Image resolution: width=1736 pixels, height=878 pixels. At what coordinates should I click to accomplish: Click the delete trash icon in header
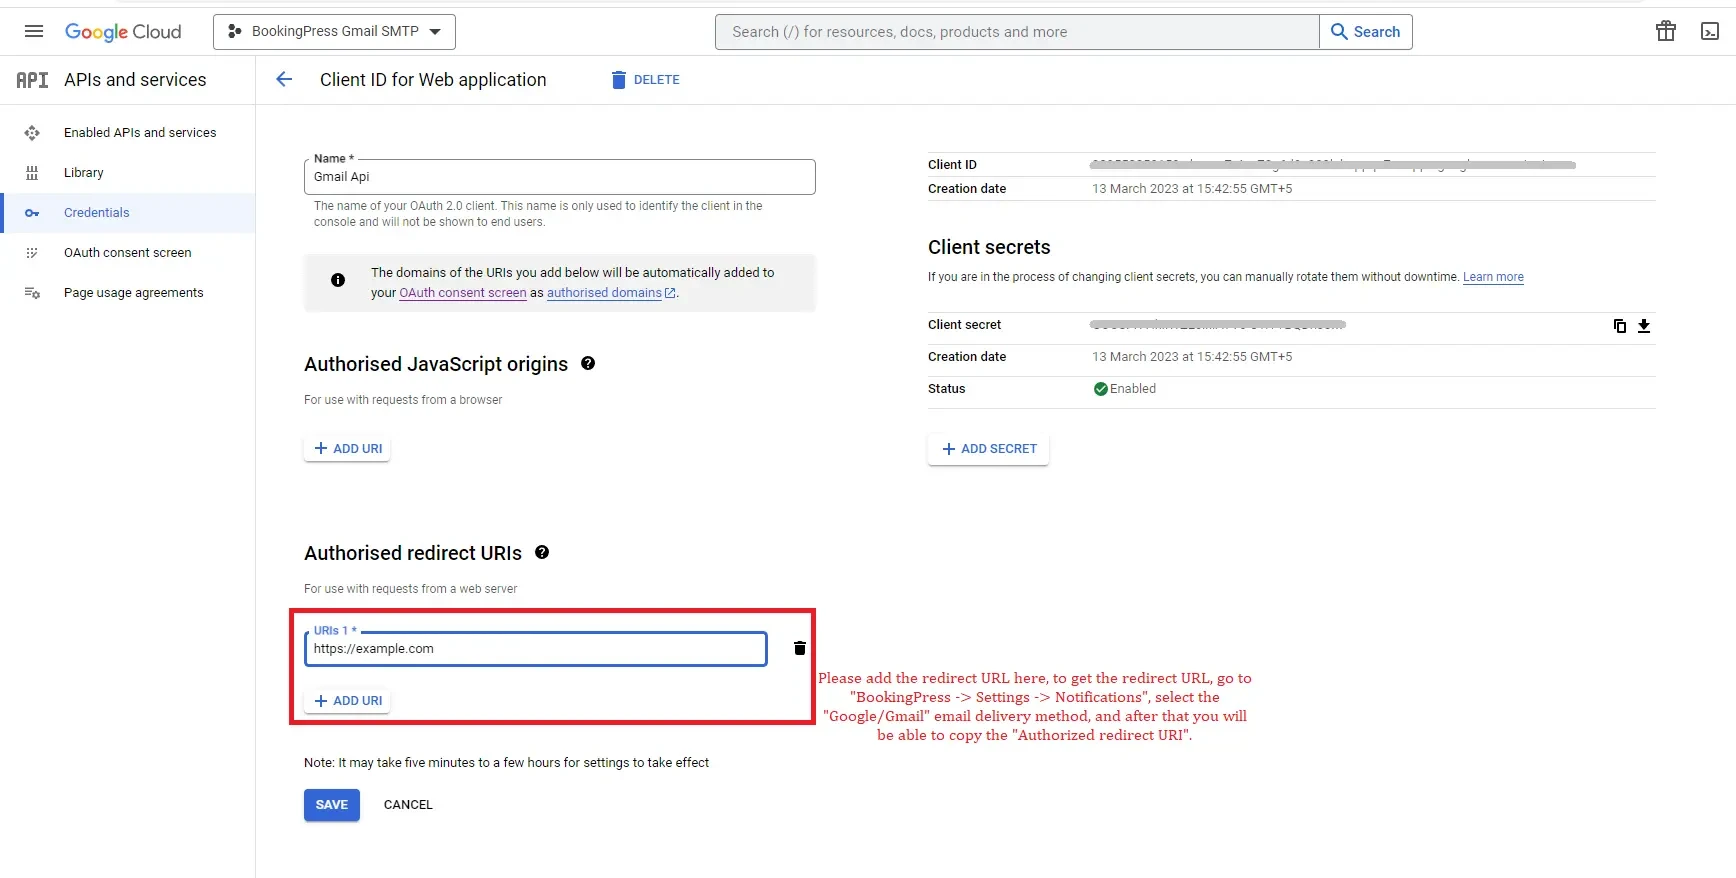[619, 80]
